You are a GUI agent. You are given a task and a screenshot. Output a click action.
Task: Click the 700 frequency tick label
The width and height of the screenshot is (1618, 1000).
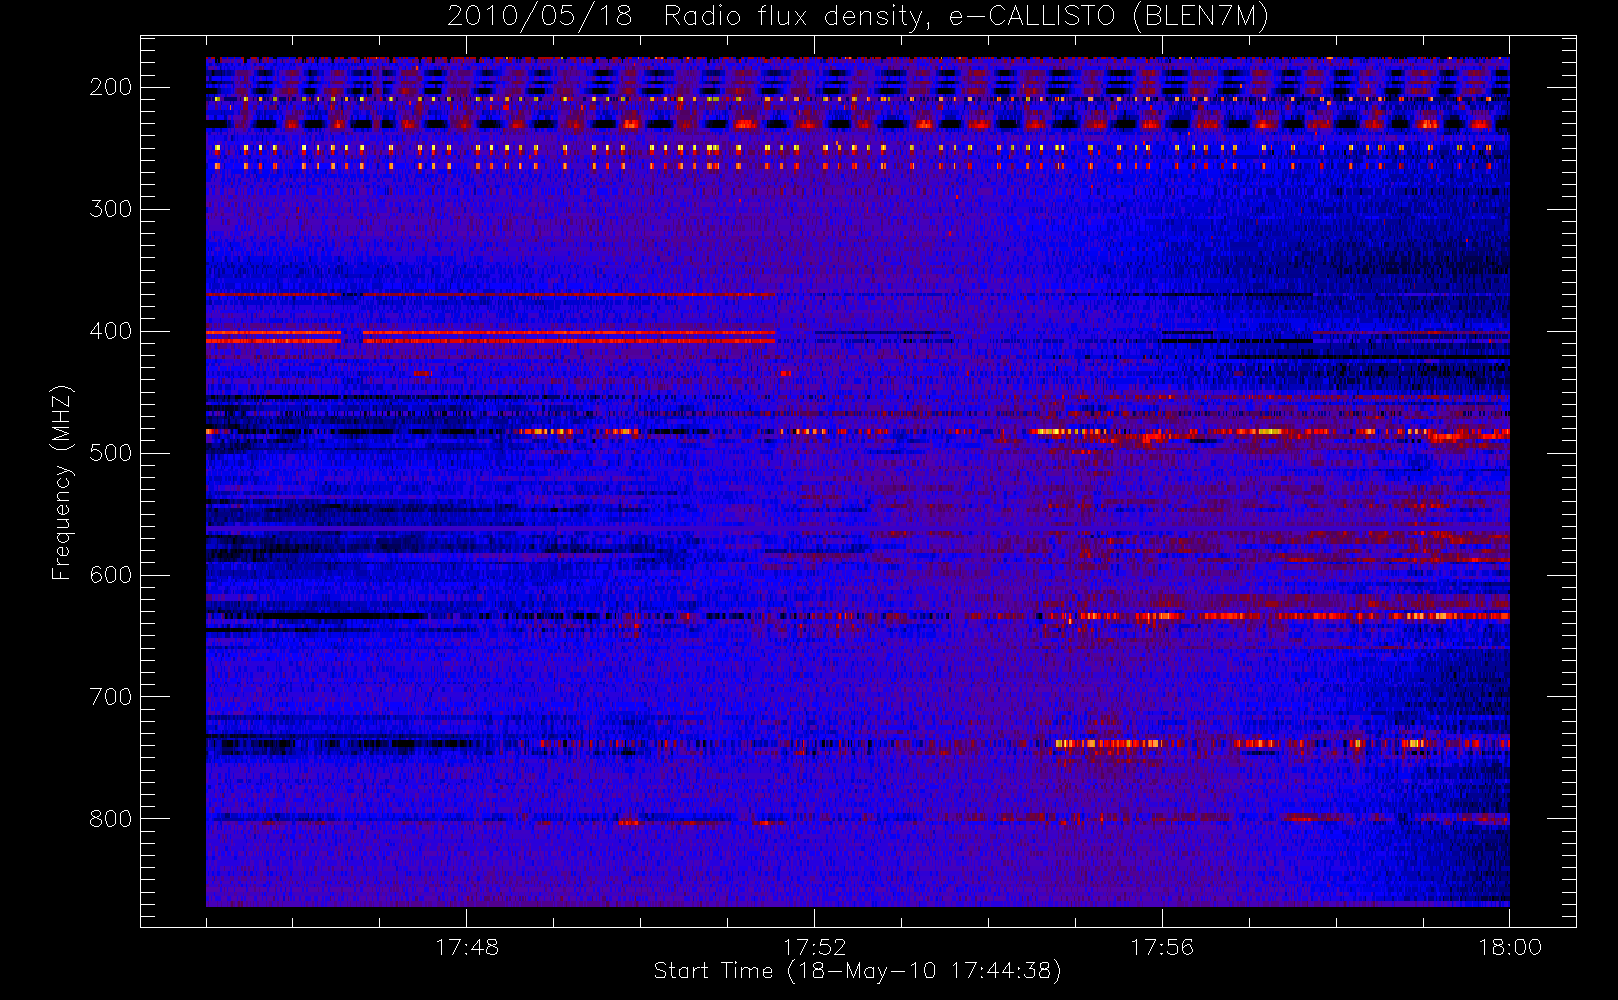(x=111, y=697)
